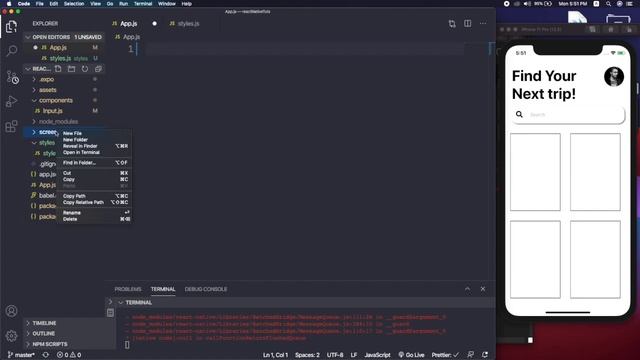Open the Manage gear icon
640x360 pixels.
pyautogui.click(x=11, y=336)
